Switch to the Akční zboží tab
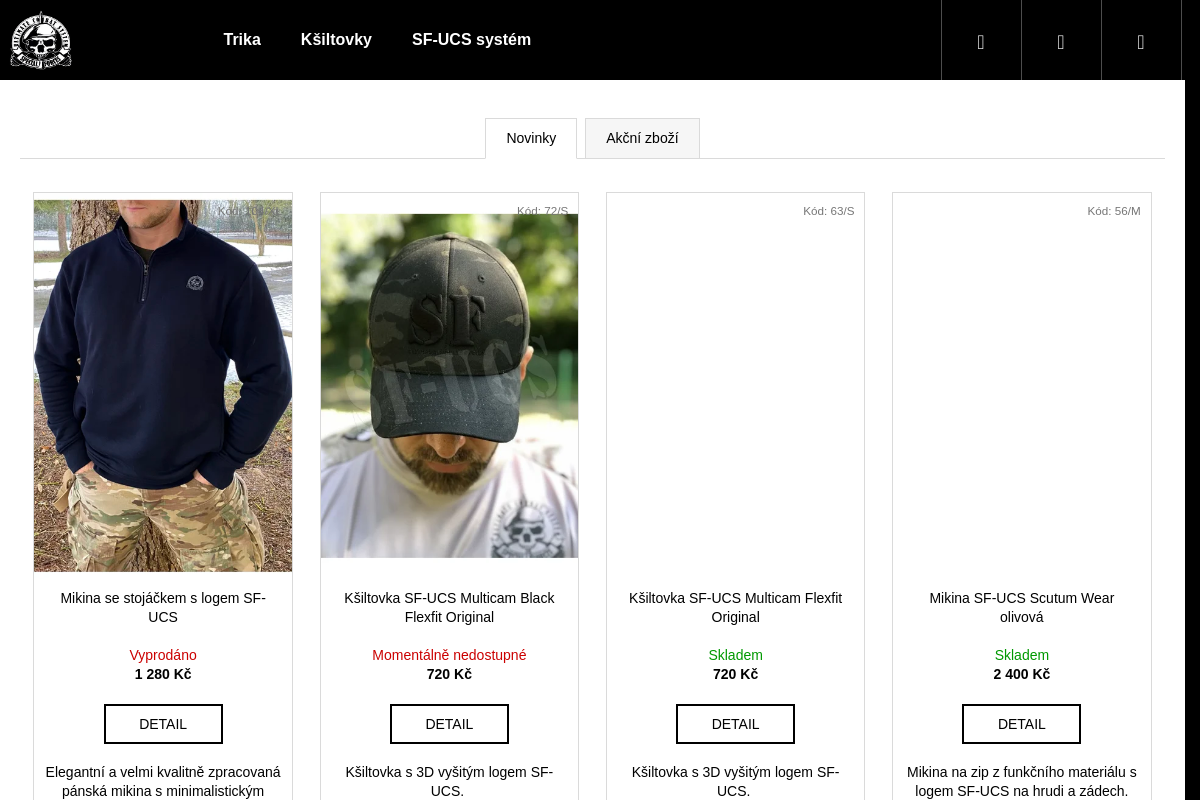 pos(642,138)
